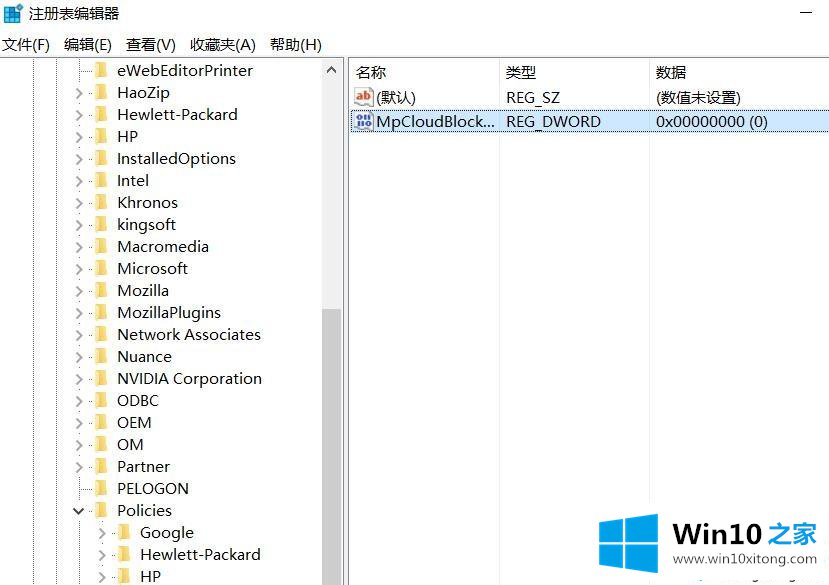This screenshot has height=585, width=829.
Task: Expand the Partner tree node
Action: pos(79,467)
